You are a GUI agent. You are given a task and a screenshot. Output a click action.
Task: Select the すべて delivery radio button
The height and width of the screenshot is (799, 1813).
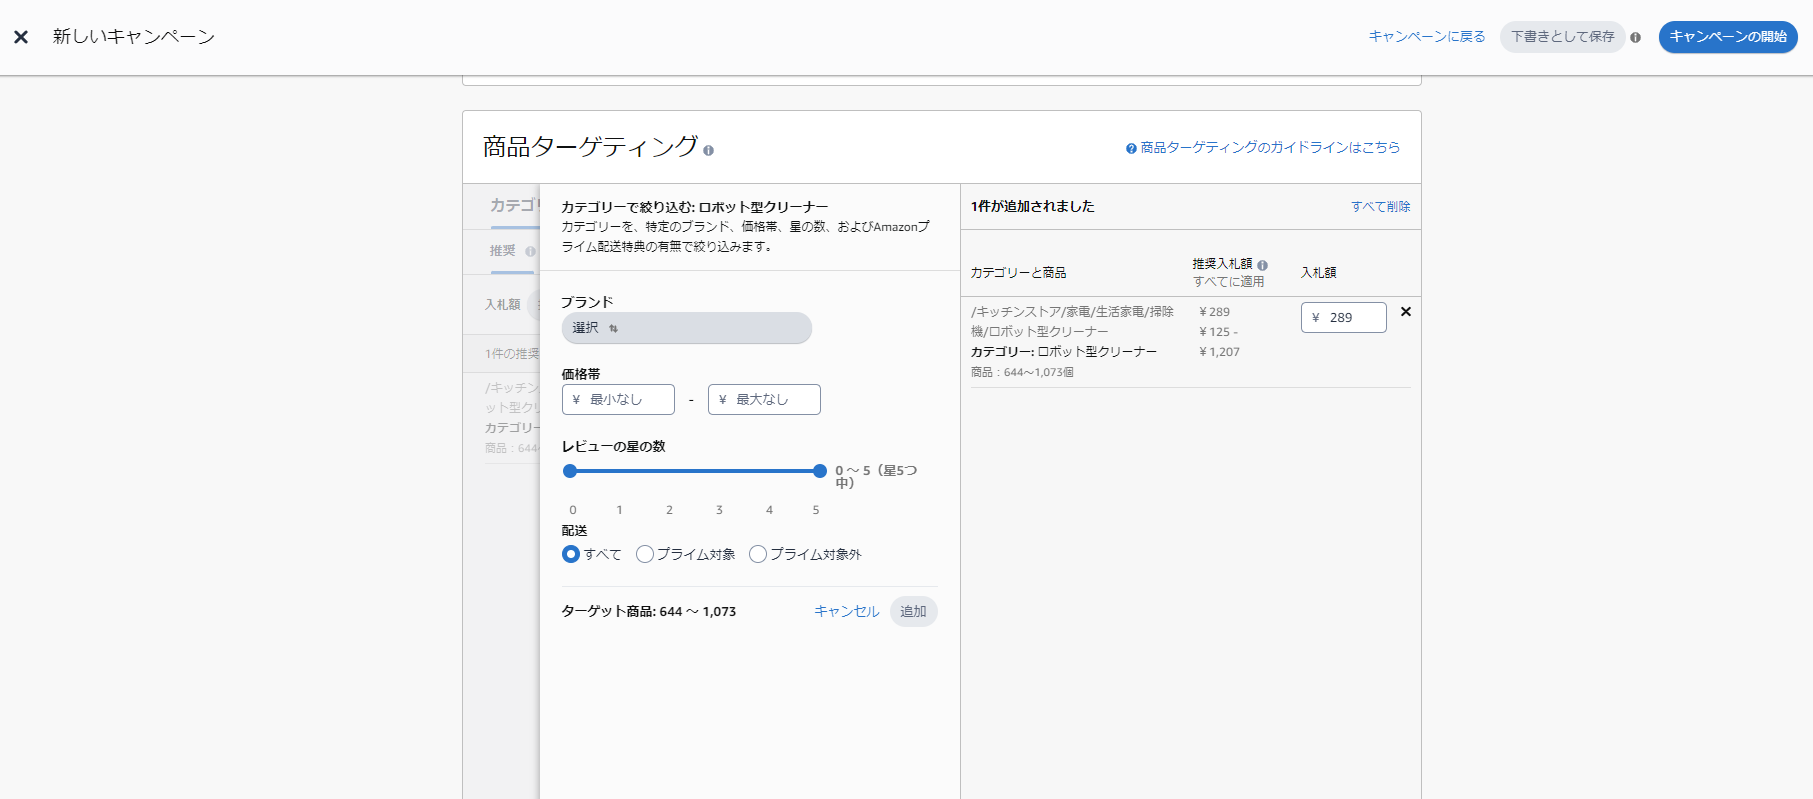point(571,554)
